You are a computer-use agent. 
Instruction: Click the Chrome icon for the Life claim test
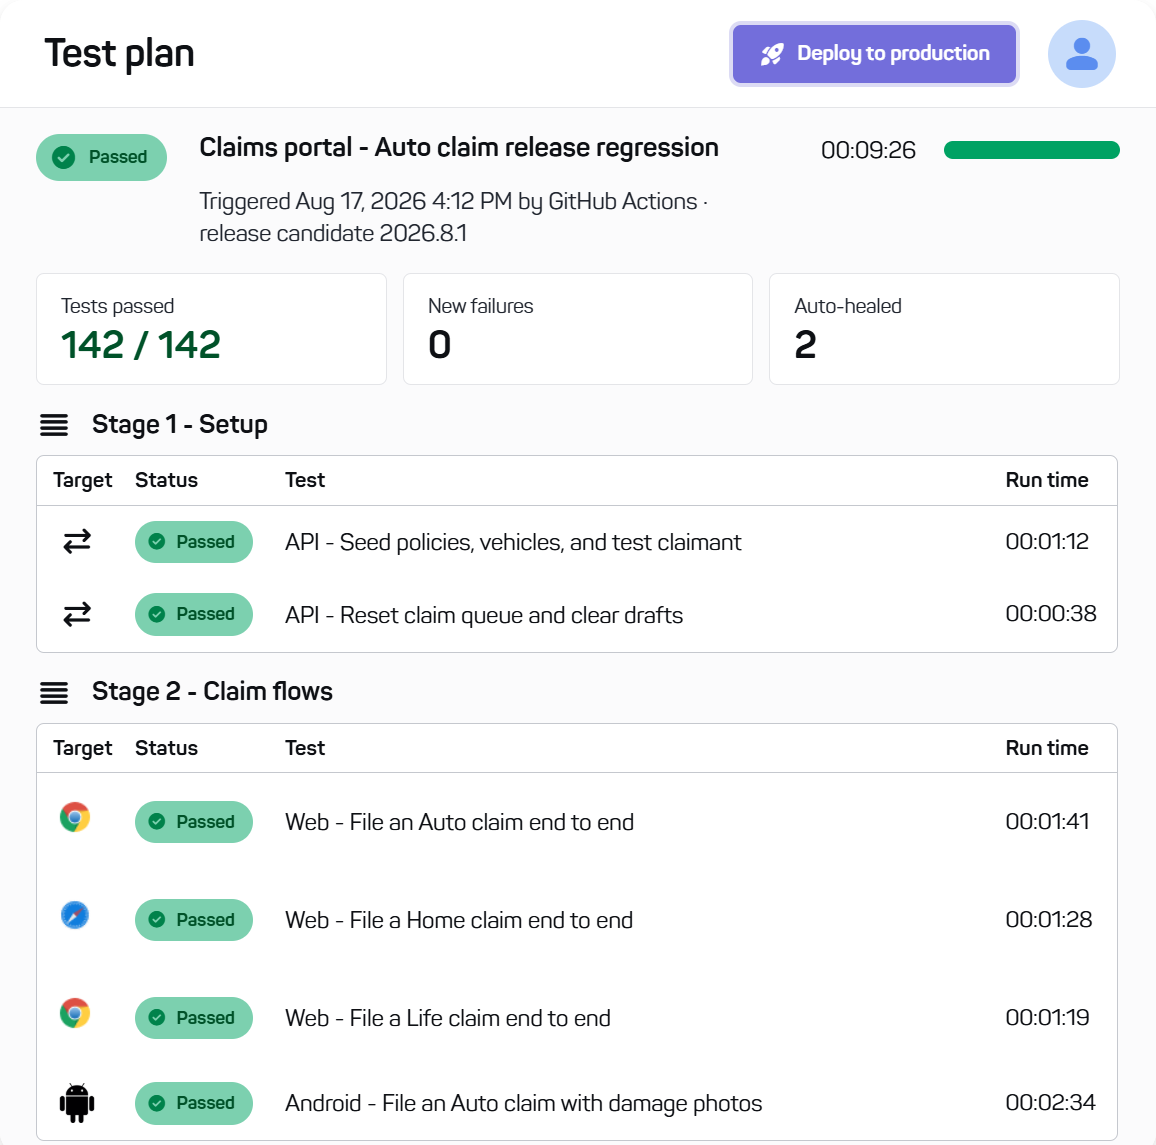pyautogui.click(x=75, y=1013)
